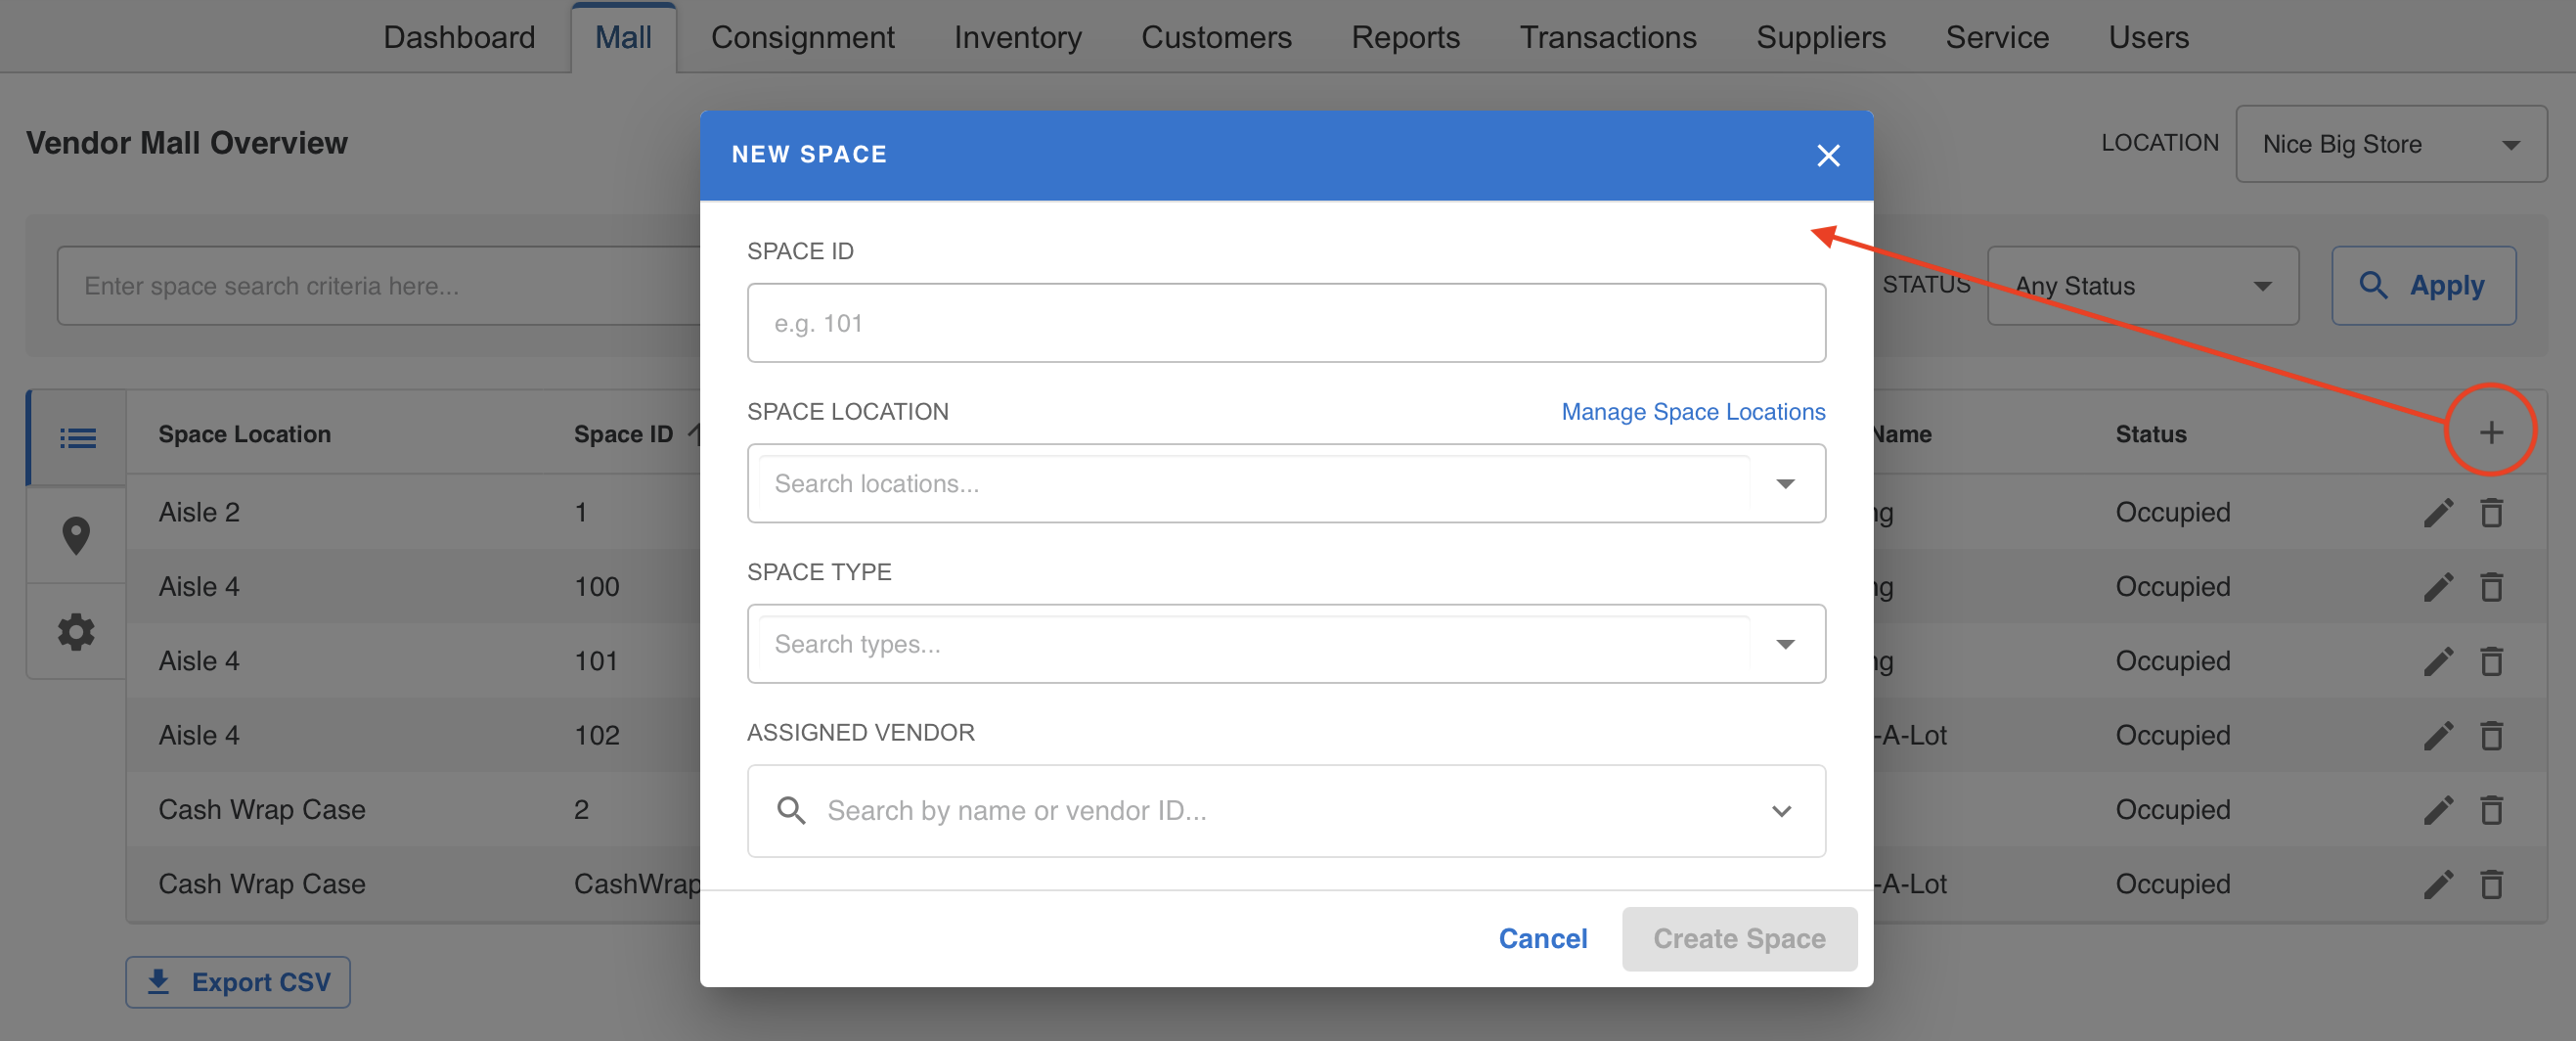Export the spaces list as CSV
Screen dimensions: 2576x1041
pos(238,982)
